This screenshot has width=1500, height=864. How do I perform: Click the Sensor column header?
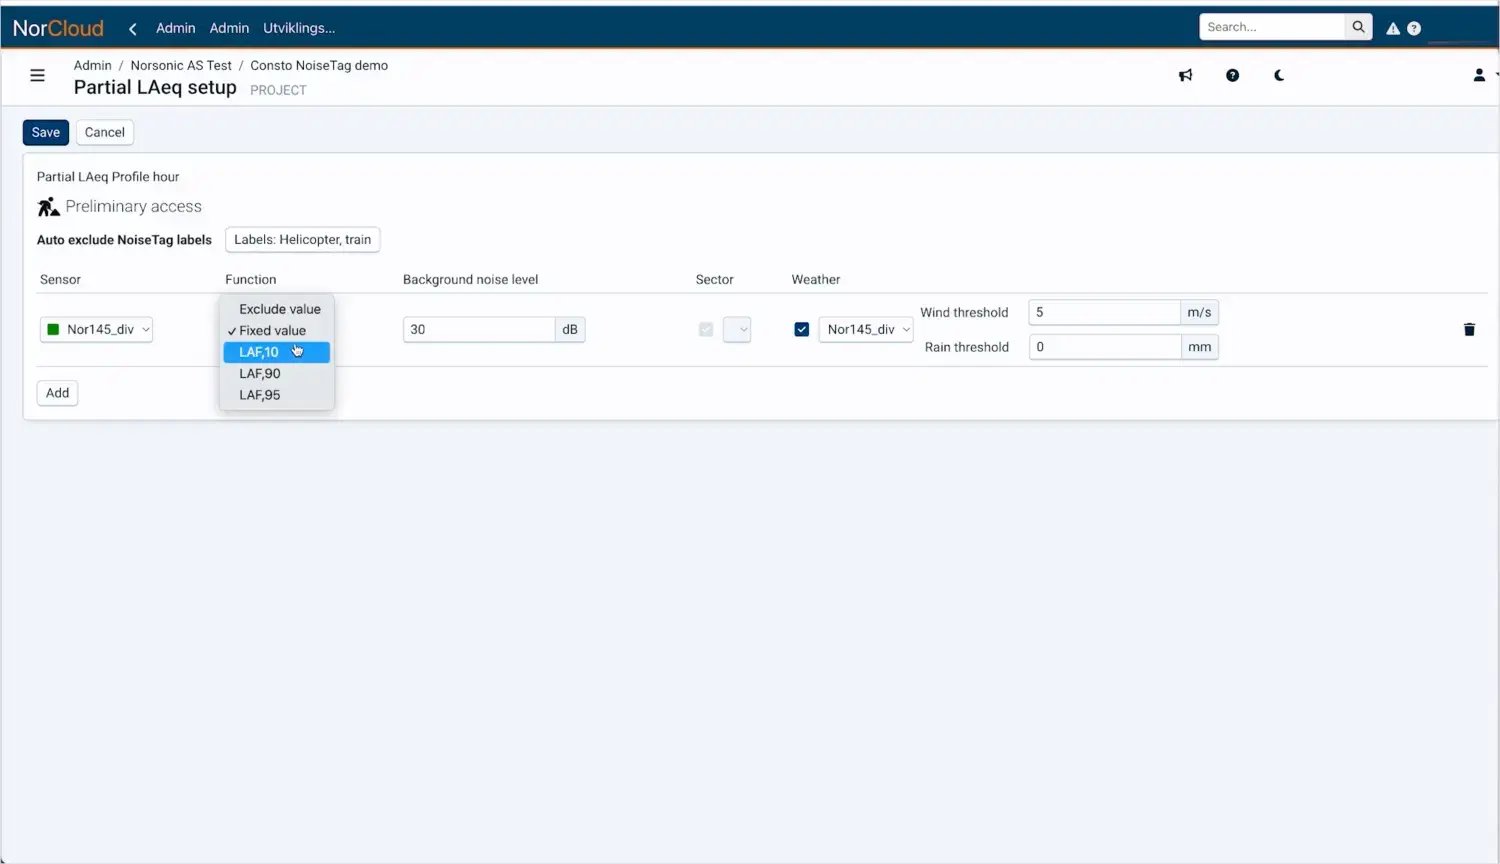point(60,279)
